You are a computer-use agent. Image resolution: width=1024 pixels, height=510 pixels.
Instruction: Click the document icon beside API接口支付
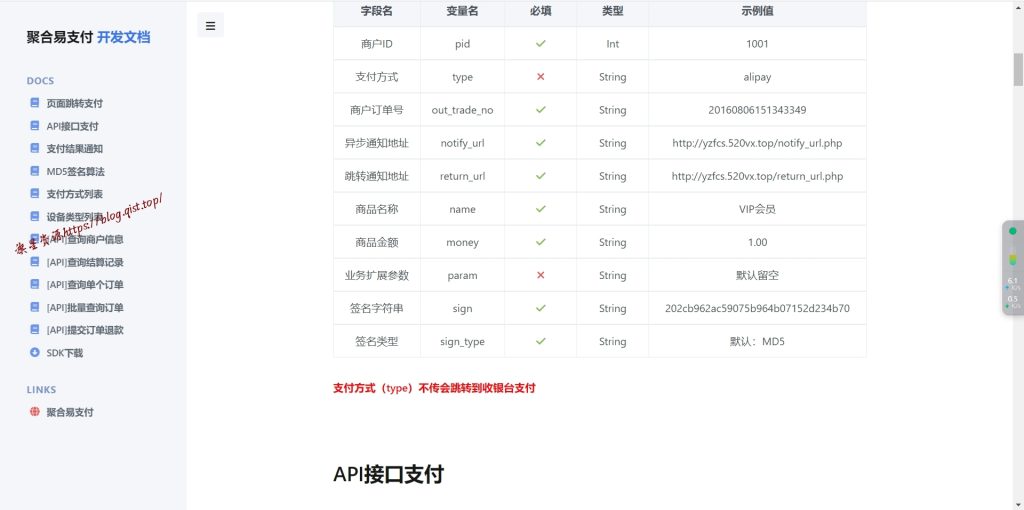(35, 126)
